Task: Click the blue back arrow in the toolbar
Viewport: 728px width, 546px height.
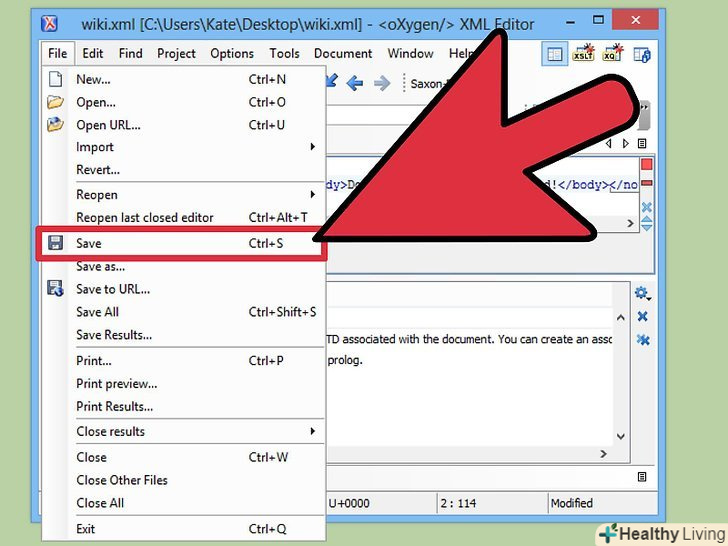Action: 355,84
